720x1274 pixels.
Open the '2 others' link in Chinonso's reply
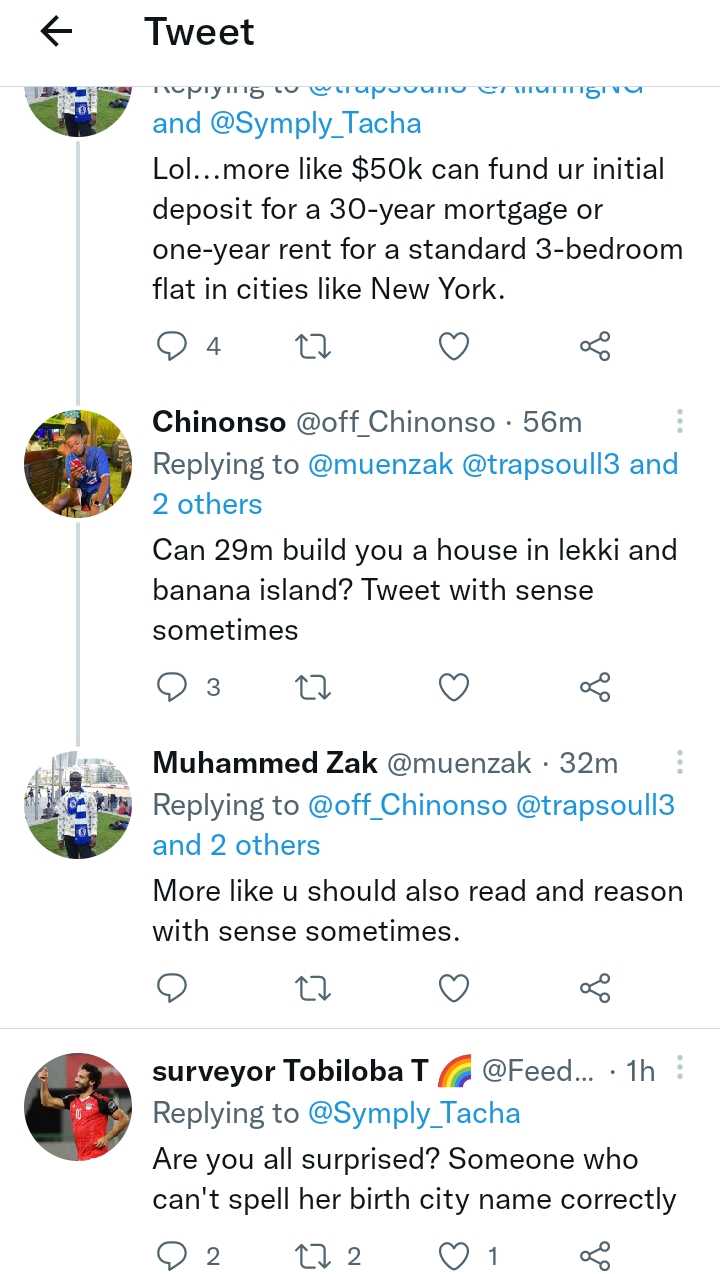[207, 504]
